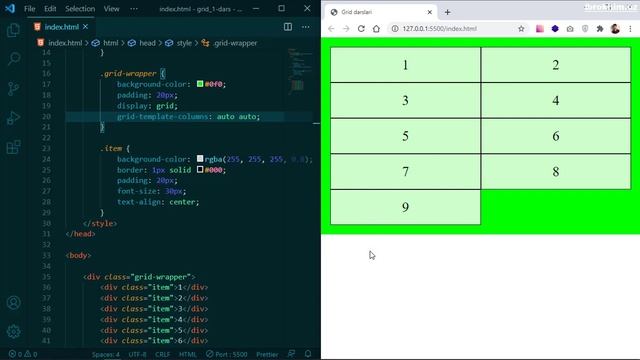Click the display: grid declaration
640x360 pixels.
click(147, 106)
